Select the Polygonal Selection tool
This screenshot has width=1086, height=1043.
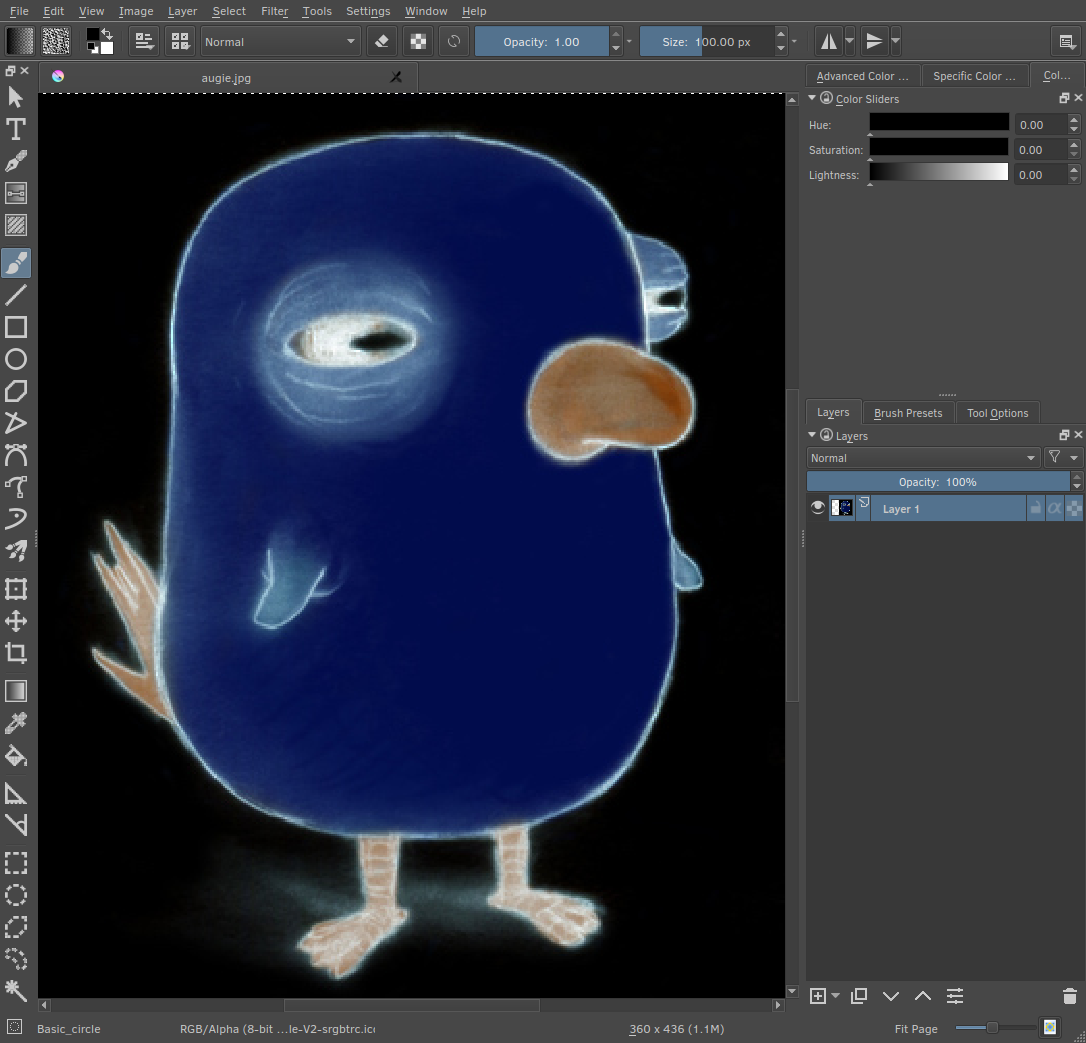click(15, 927)
